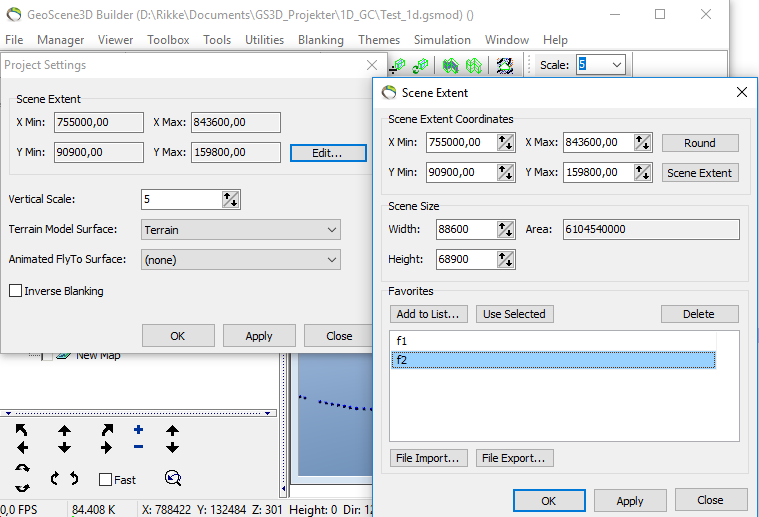Open the File menu
Viewport: 759px width, 517px height.
(x=14, y=40)
